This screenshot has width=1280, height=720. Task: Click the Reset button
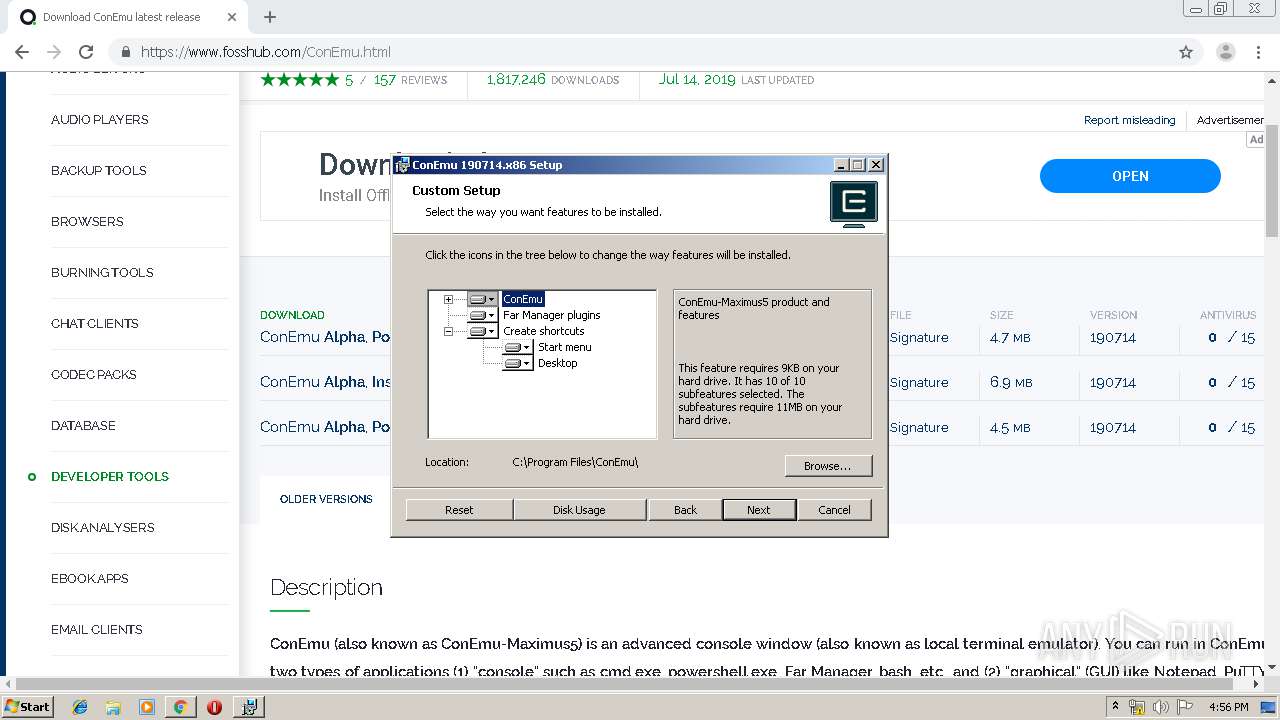[x=459, y=510]
